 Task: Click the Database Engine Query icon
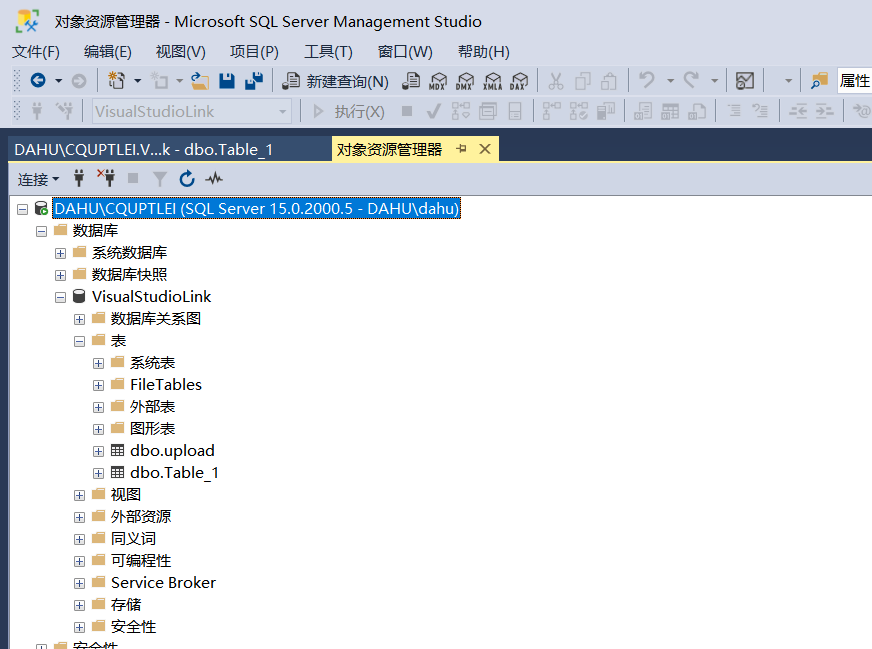click(411, 81)
